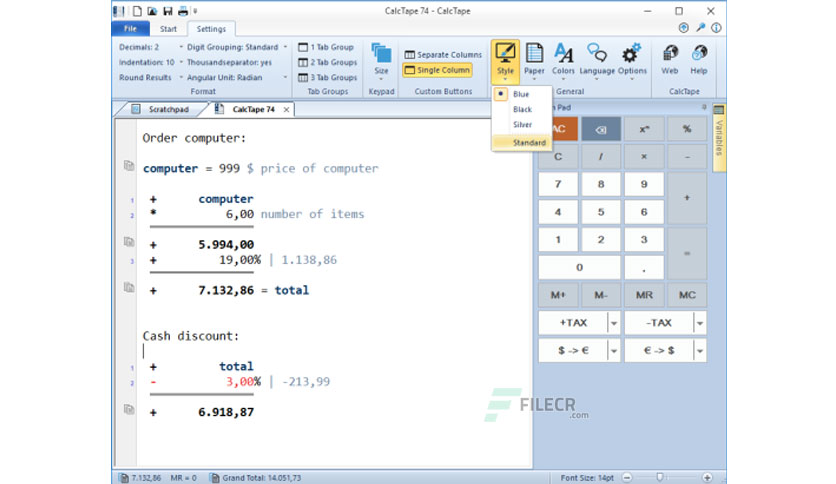Toggle Single Column custom buttons
The image size is (836, 484).
tap(437, 70)
